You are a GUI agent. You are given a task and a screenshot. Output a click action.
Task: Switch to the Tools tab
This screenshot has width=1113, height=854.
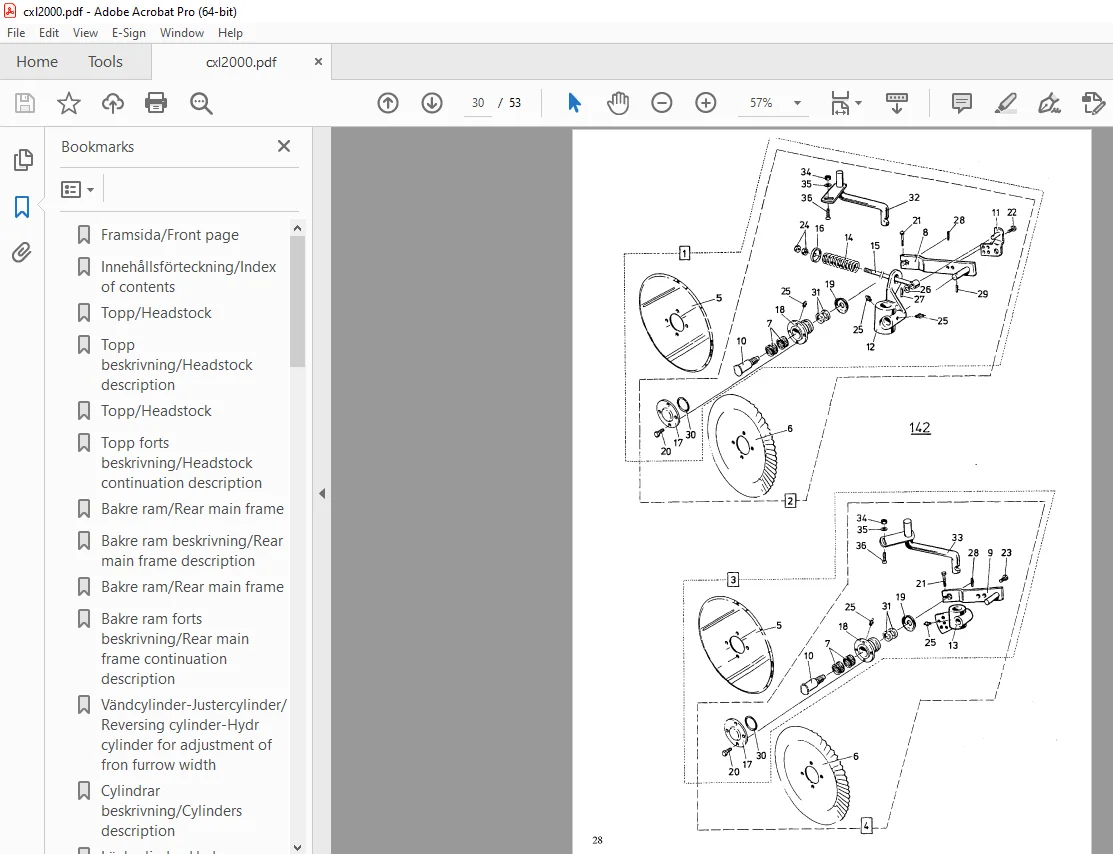click(x=105, y=62)
